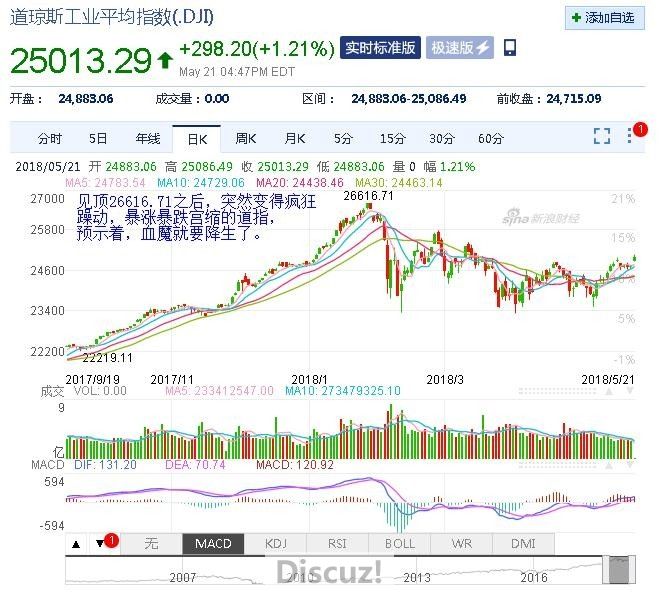Screen dimensions: 659x596
Task: Switch to 极速版 fast version
Action: (x=460, y=47)
